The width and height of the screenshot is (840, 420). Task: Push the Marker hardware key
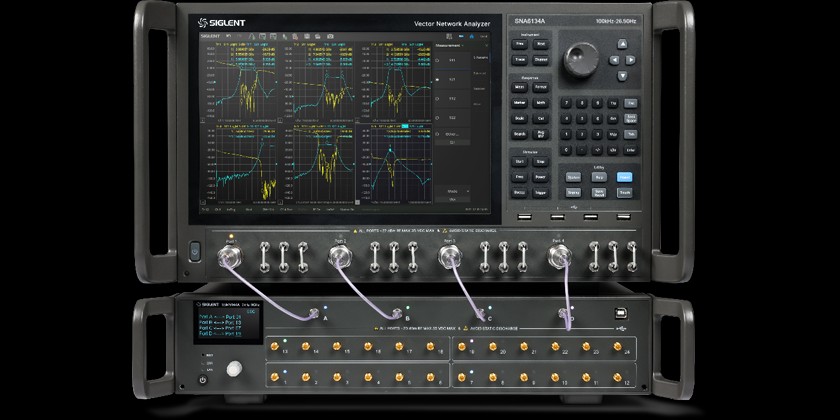[x=520, y=103]
